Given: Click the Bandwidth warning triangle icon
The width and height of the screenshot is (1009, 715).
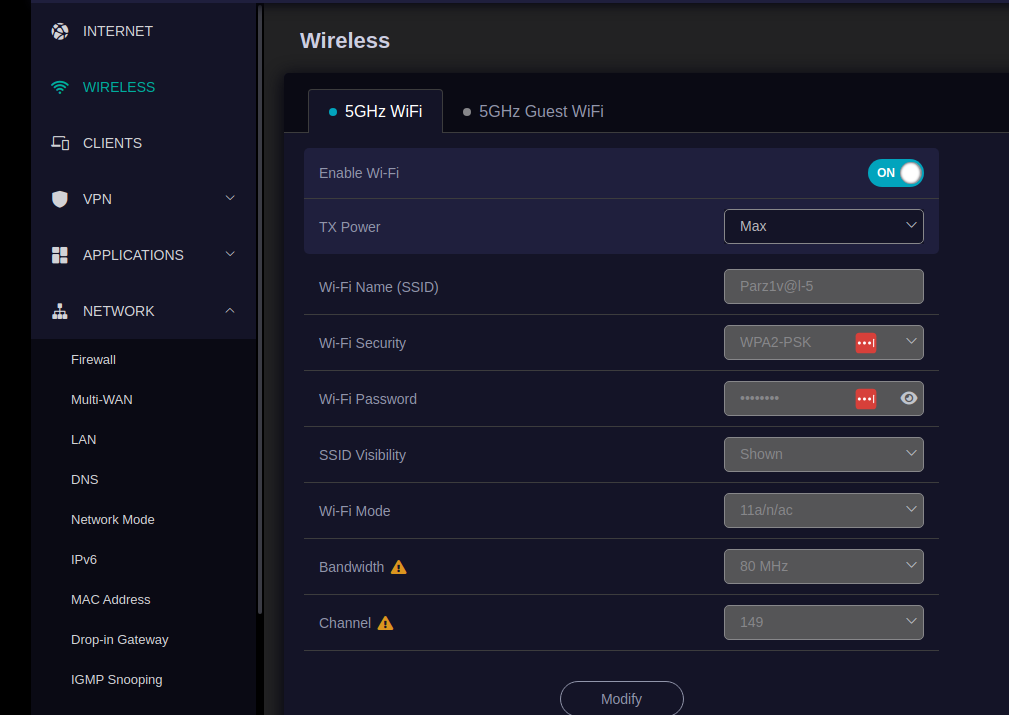Looking at the screenshot, I should (x=399, y=567).
